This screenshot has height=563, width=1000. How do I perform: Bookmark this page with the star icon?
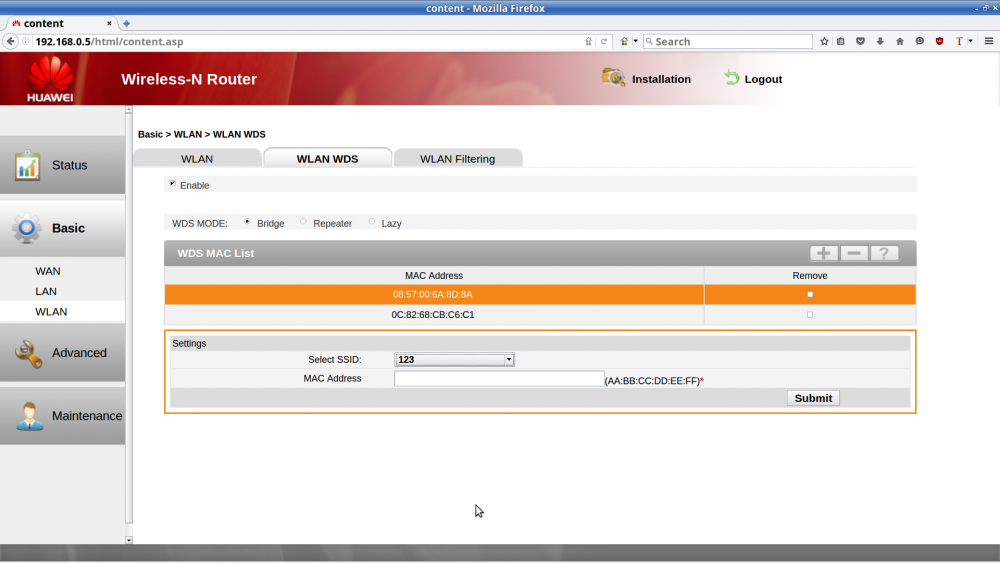[x=824, y=41]
